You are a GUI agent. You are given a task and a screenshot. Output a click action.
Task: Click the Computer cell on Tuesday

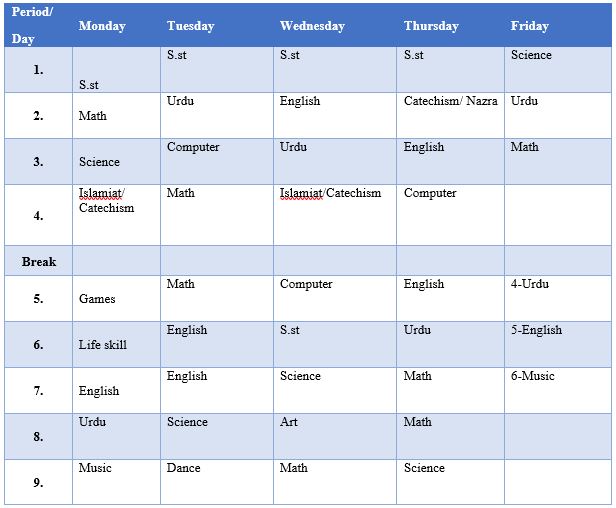coord(217,161)
